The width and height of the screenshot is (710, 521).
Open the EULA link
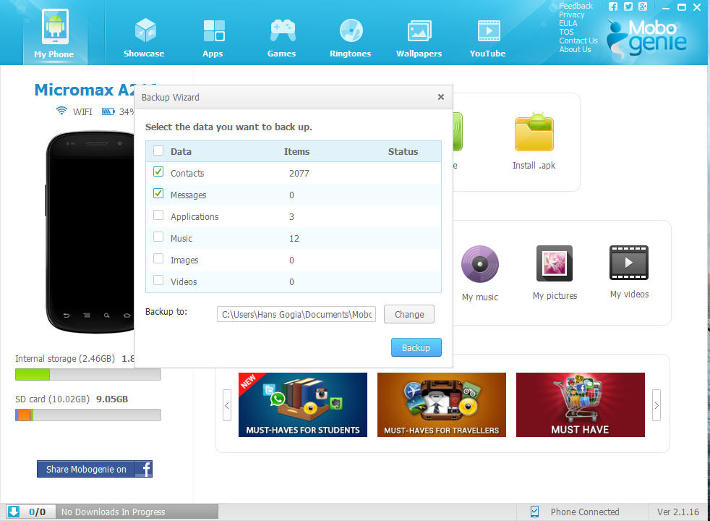click(x=568, y=23)
